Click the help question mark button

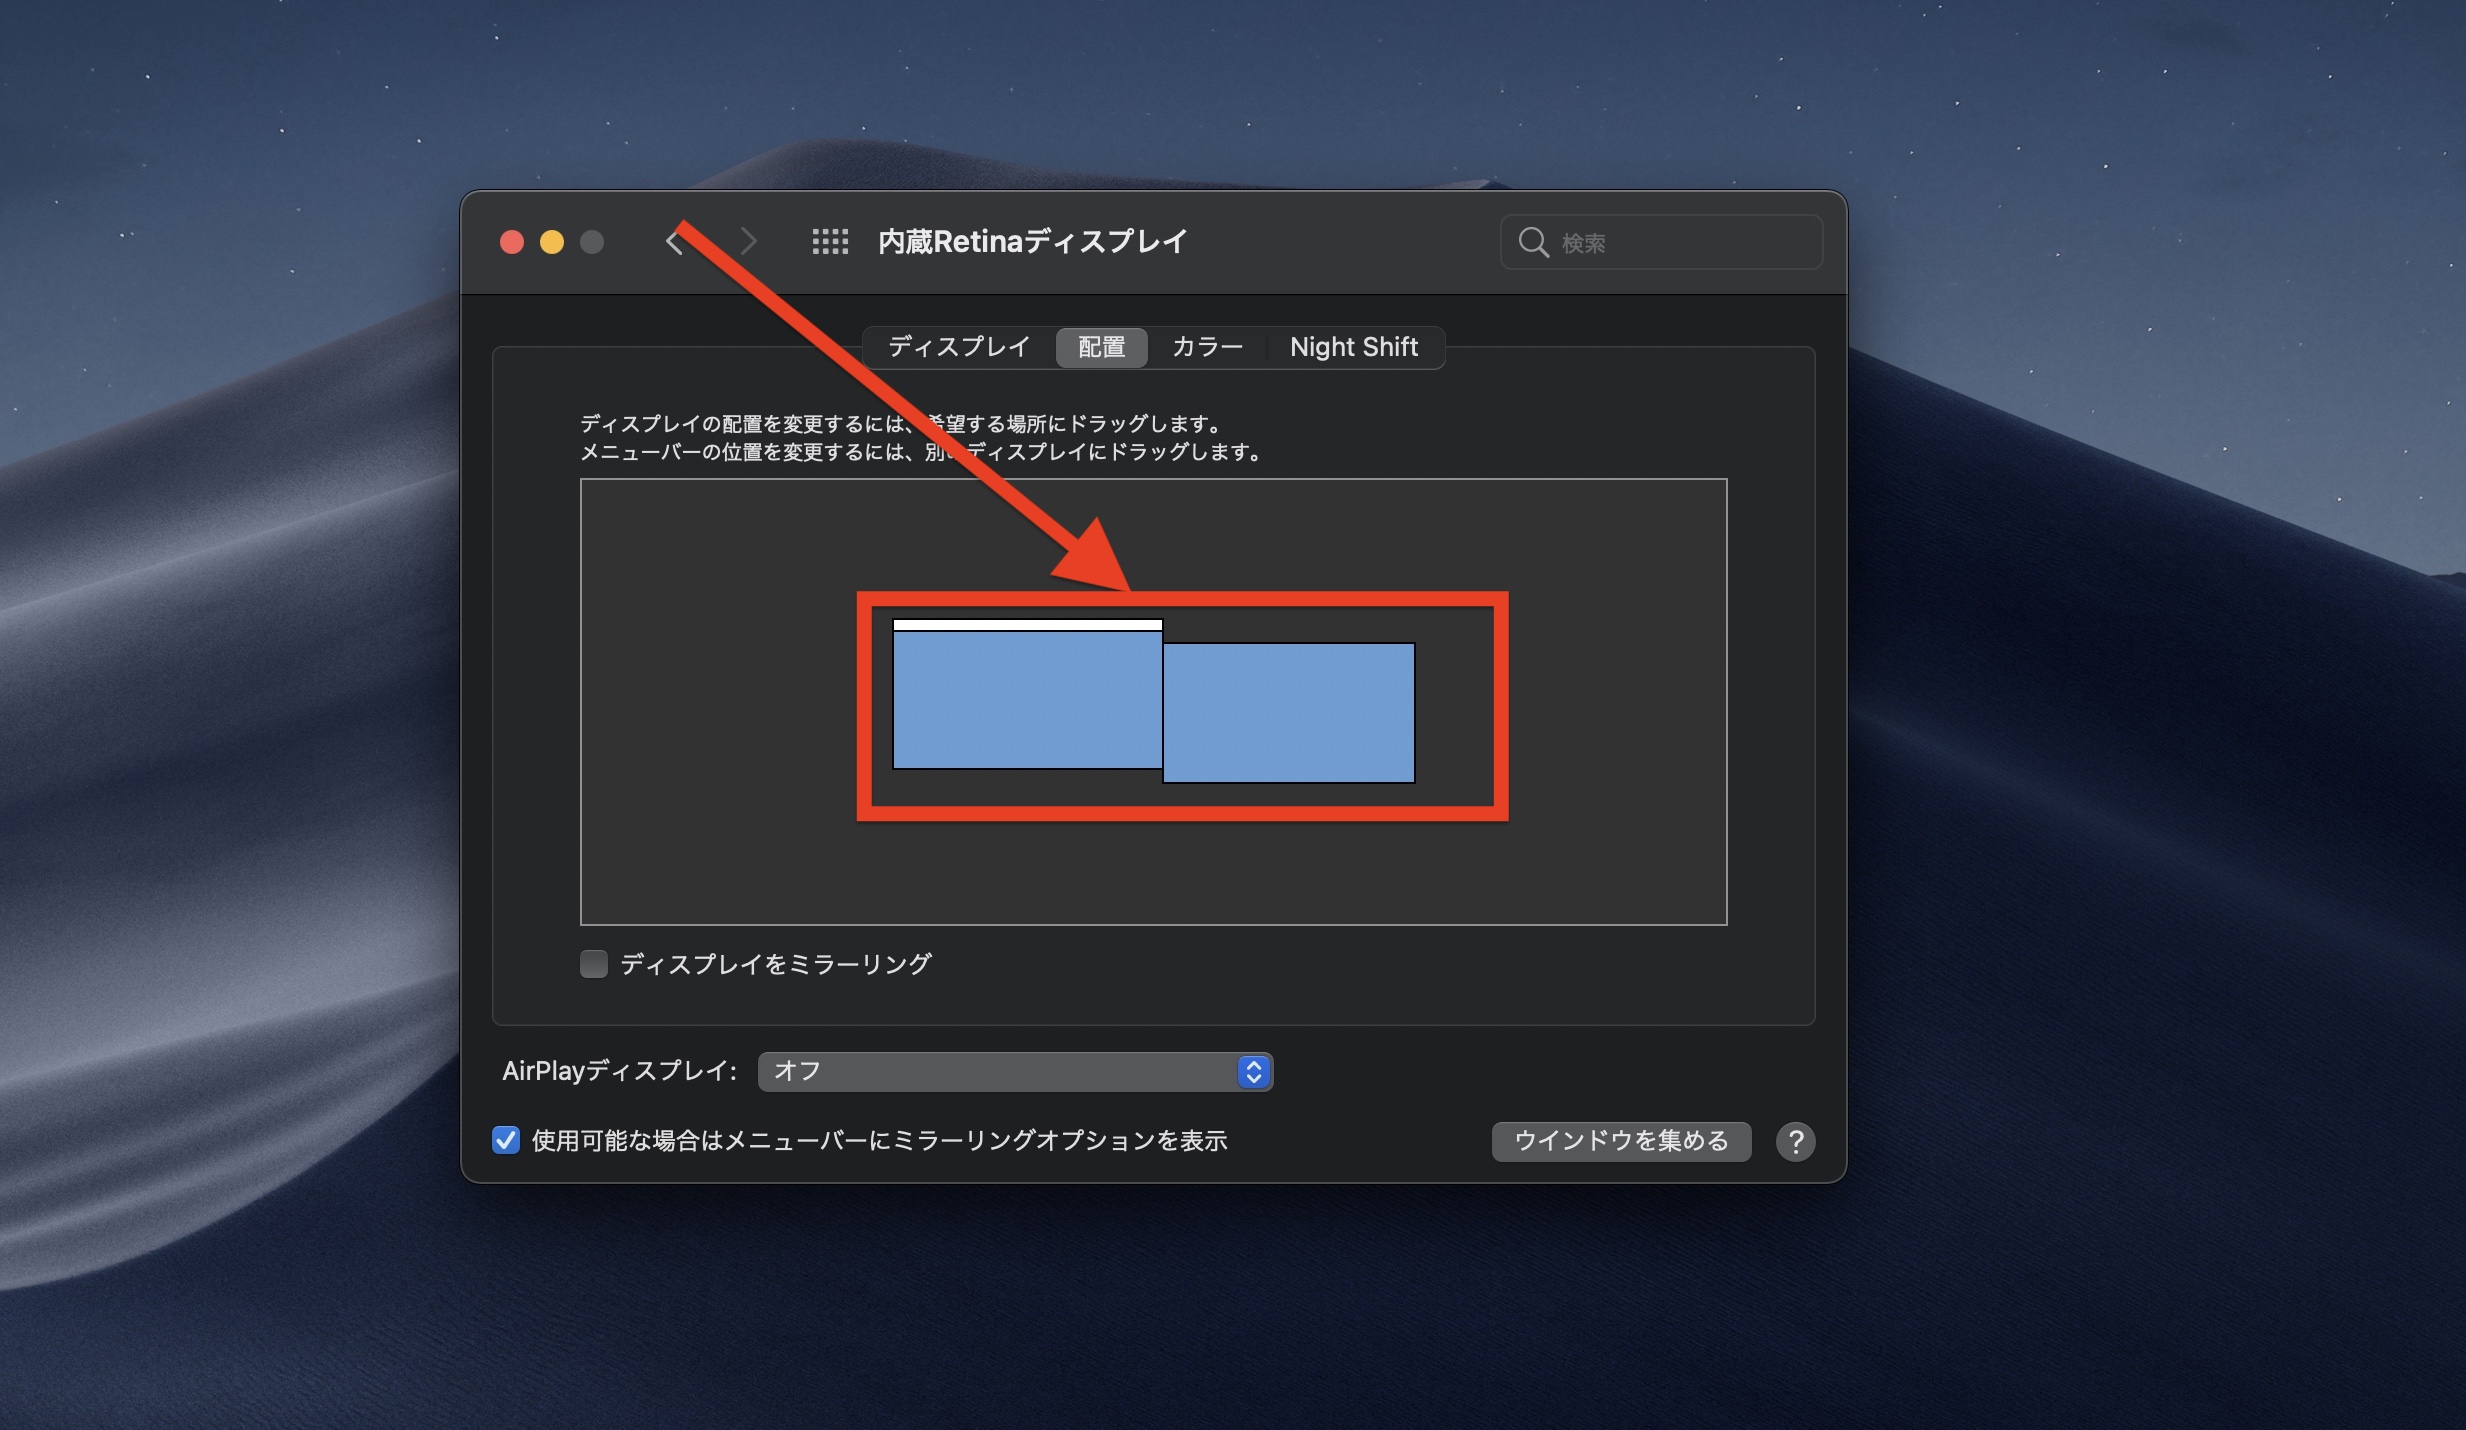(x=1795, y=1141)
